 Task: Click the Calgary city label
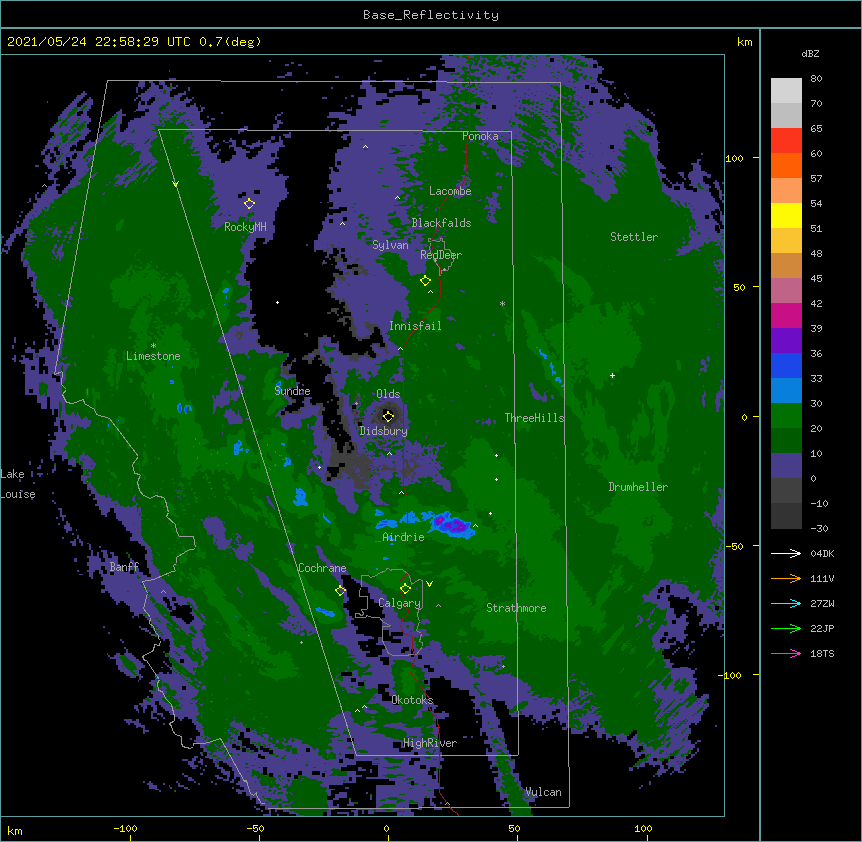coord(400,603)
